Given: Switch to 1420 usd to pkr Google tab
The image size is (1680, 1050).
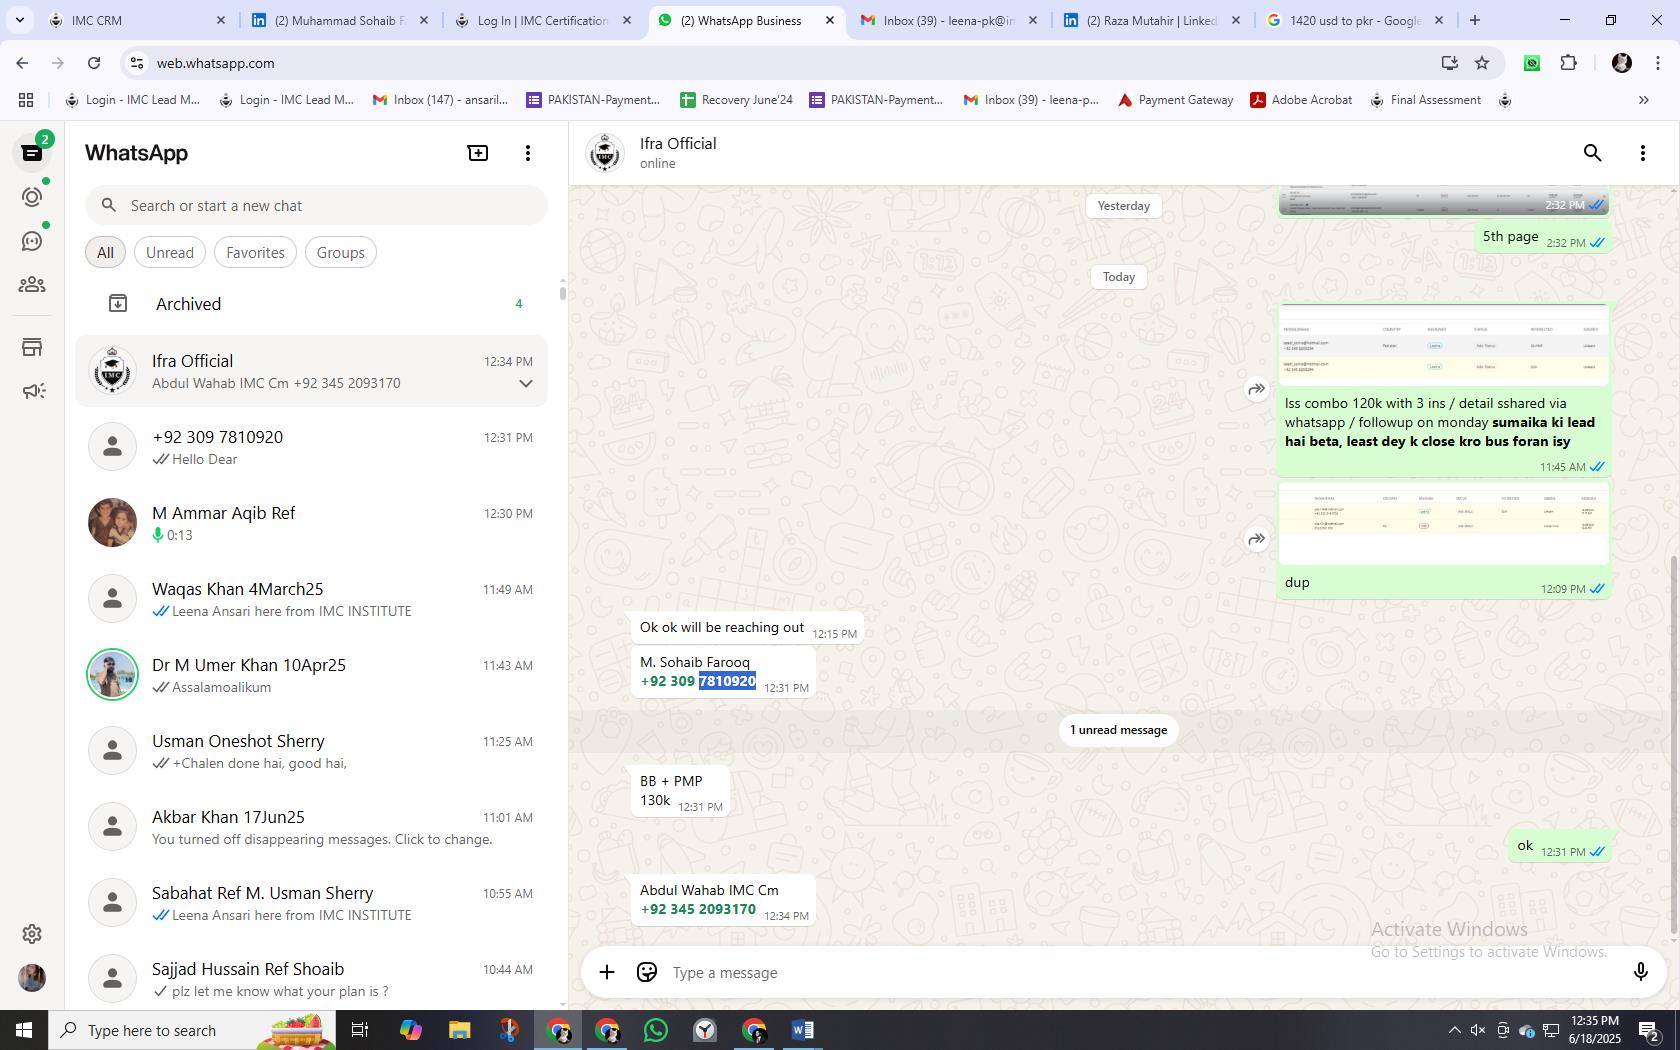Looking at the screenshot, I should (x=1355, y=20).
